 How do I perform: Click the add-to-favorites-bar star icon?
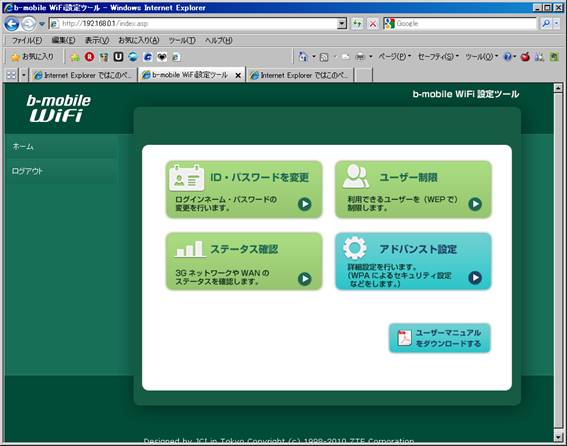75,57
